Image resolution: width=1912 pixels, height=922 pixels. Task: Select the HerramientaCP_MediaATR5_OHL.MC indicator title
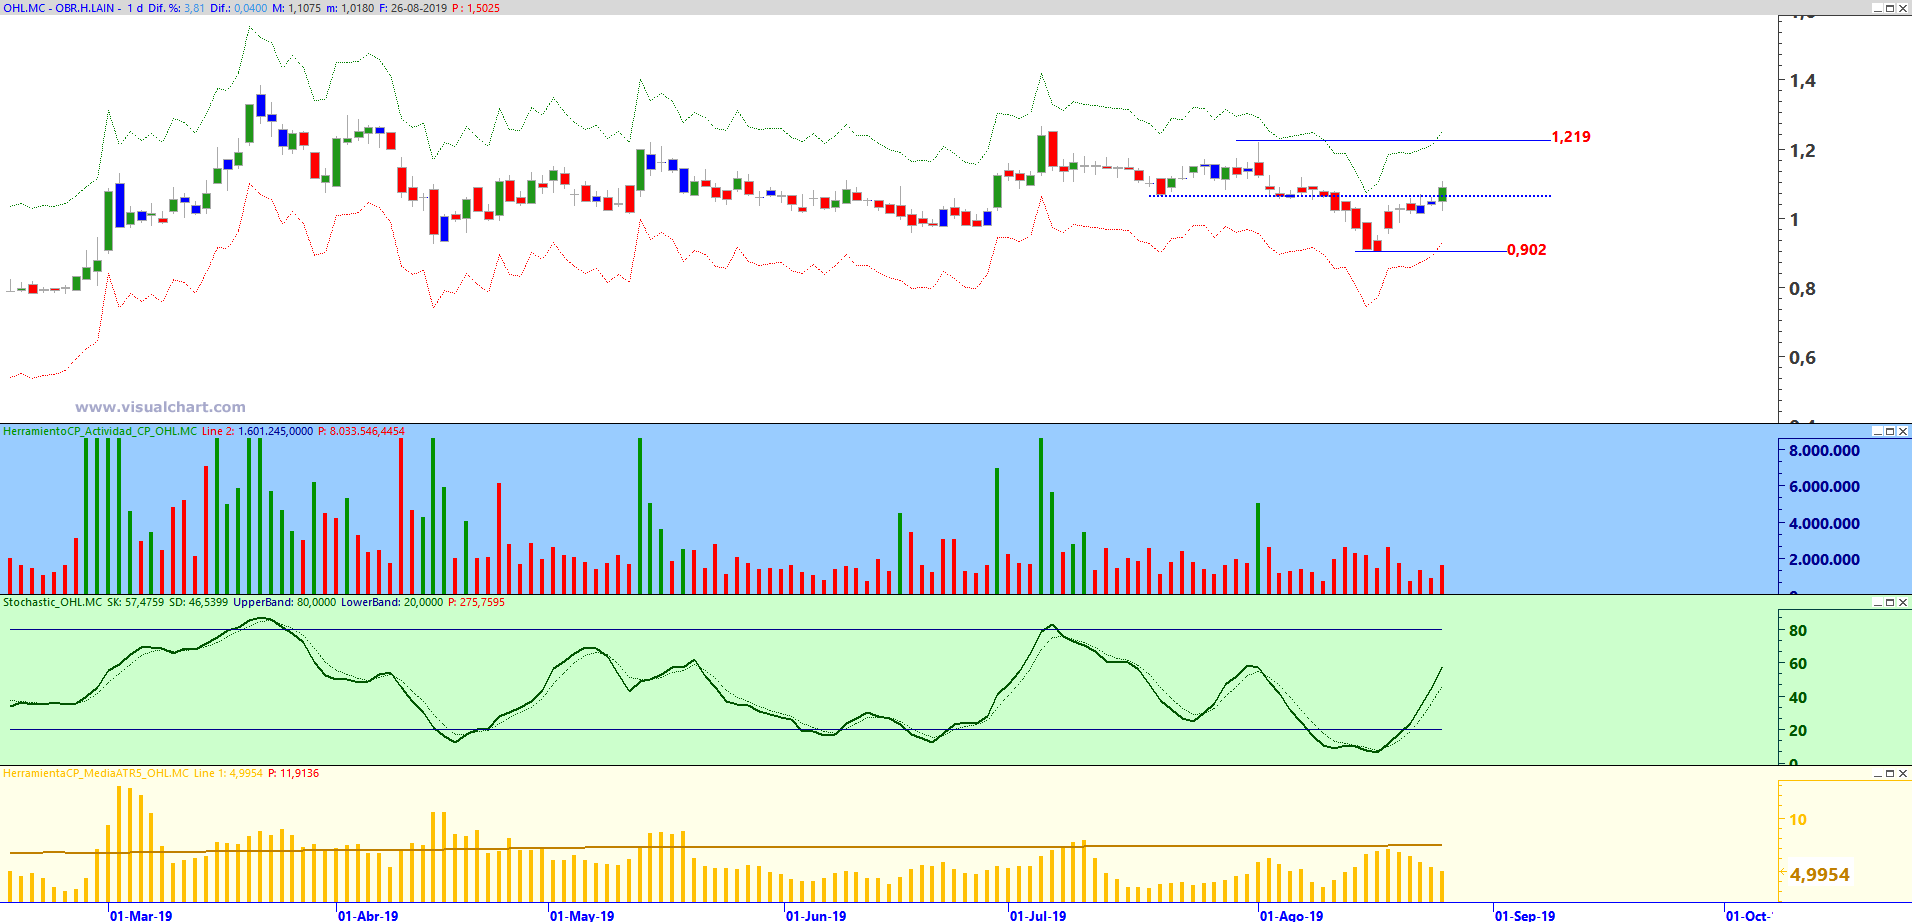[x=96, y=773]
